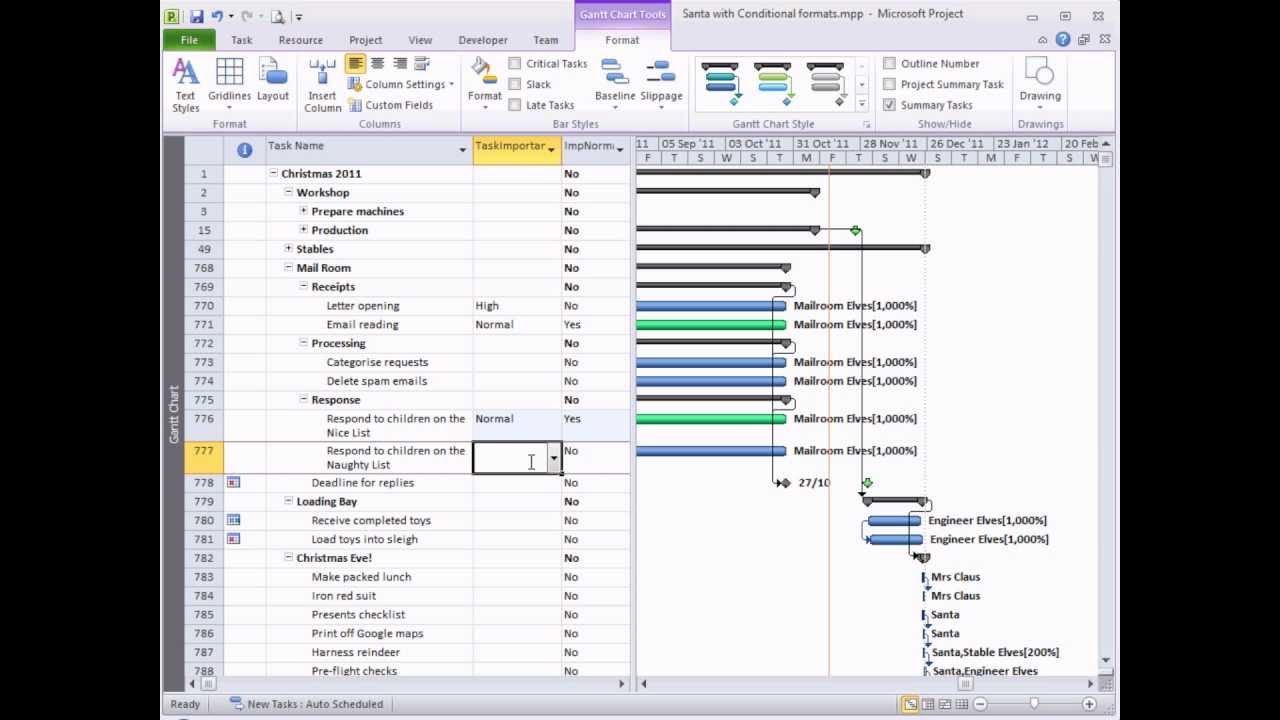Open the Gridlines options
This screenshot has width=1280, height=720.
[229, 86]
